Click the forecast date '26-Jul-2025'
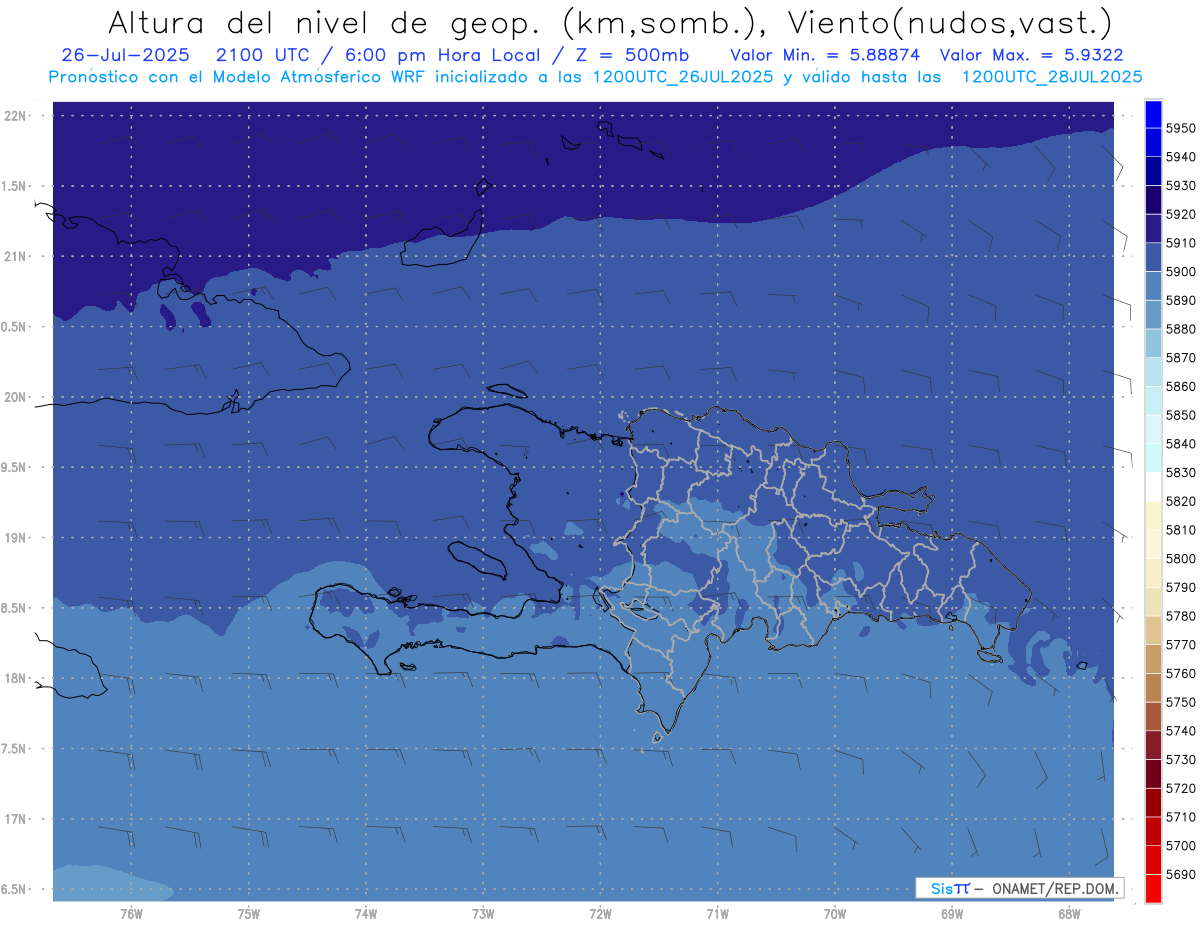The image size is (1200, 927). [x=125, y=55]
